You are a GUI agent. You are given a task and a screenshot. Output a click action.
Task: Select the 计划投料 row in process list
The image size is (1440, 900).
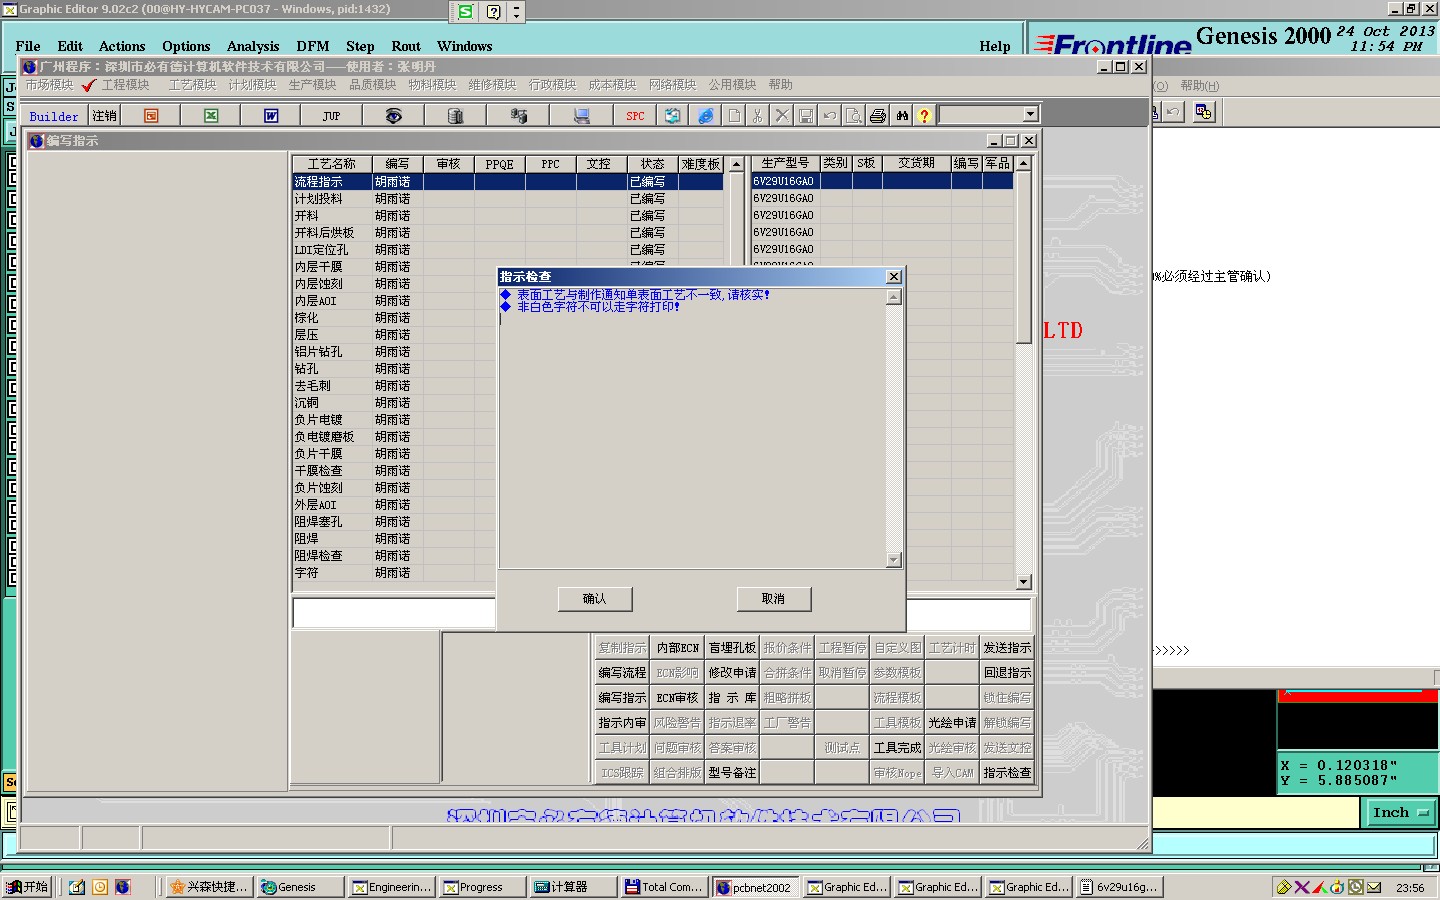tap(508, 199)
